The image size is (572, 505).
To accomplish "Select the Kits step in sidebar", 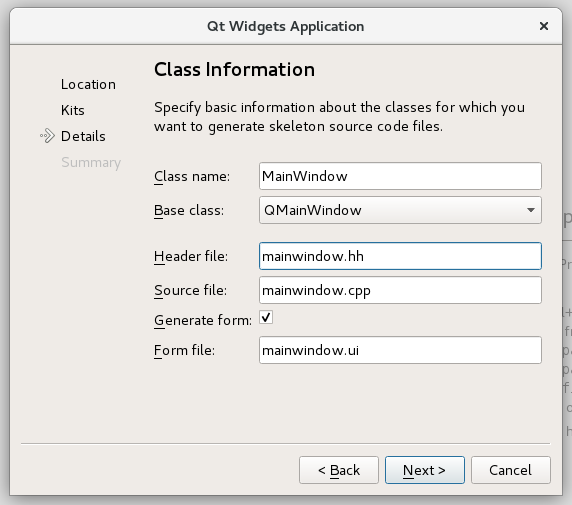I will coord(73,110).
